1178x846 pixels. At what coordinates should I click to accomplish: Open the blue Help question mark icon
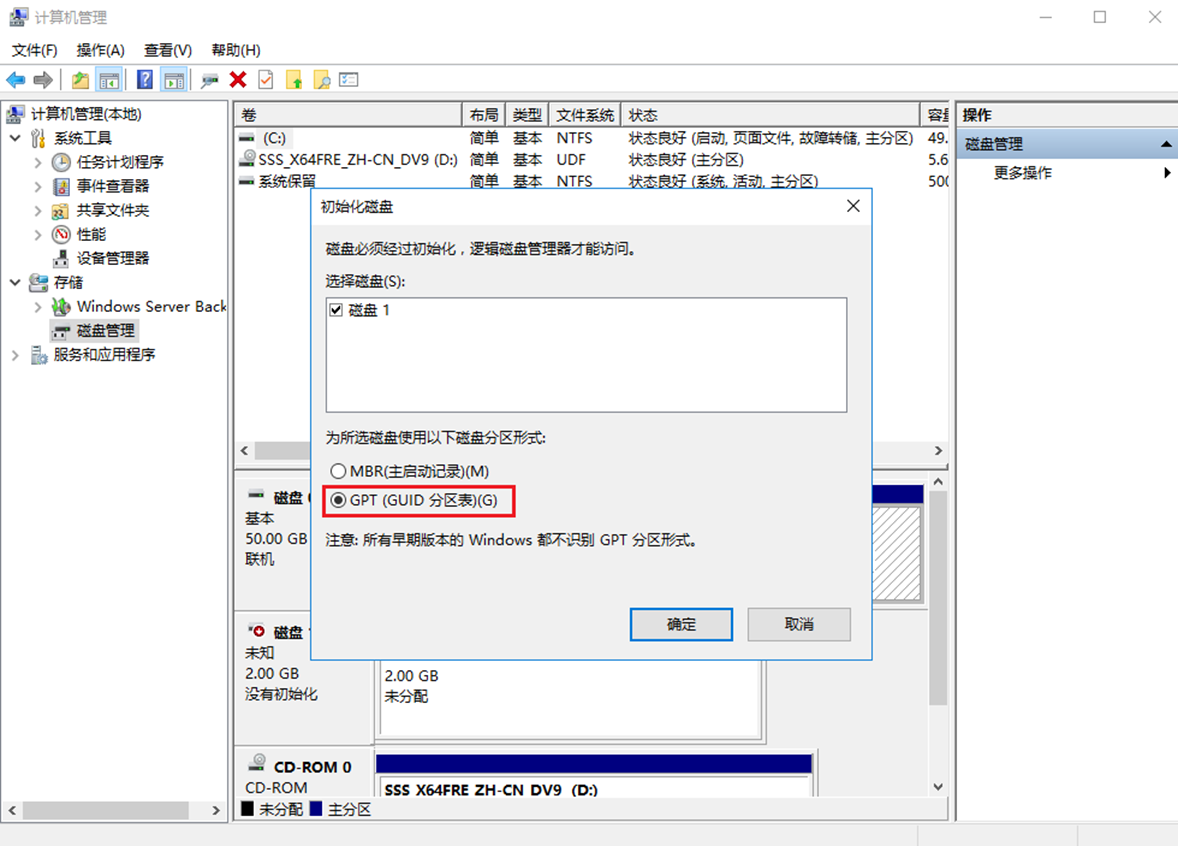pyautogui.click(x=145, y=80)
